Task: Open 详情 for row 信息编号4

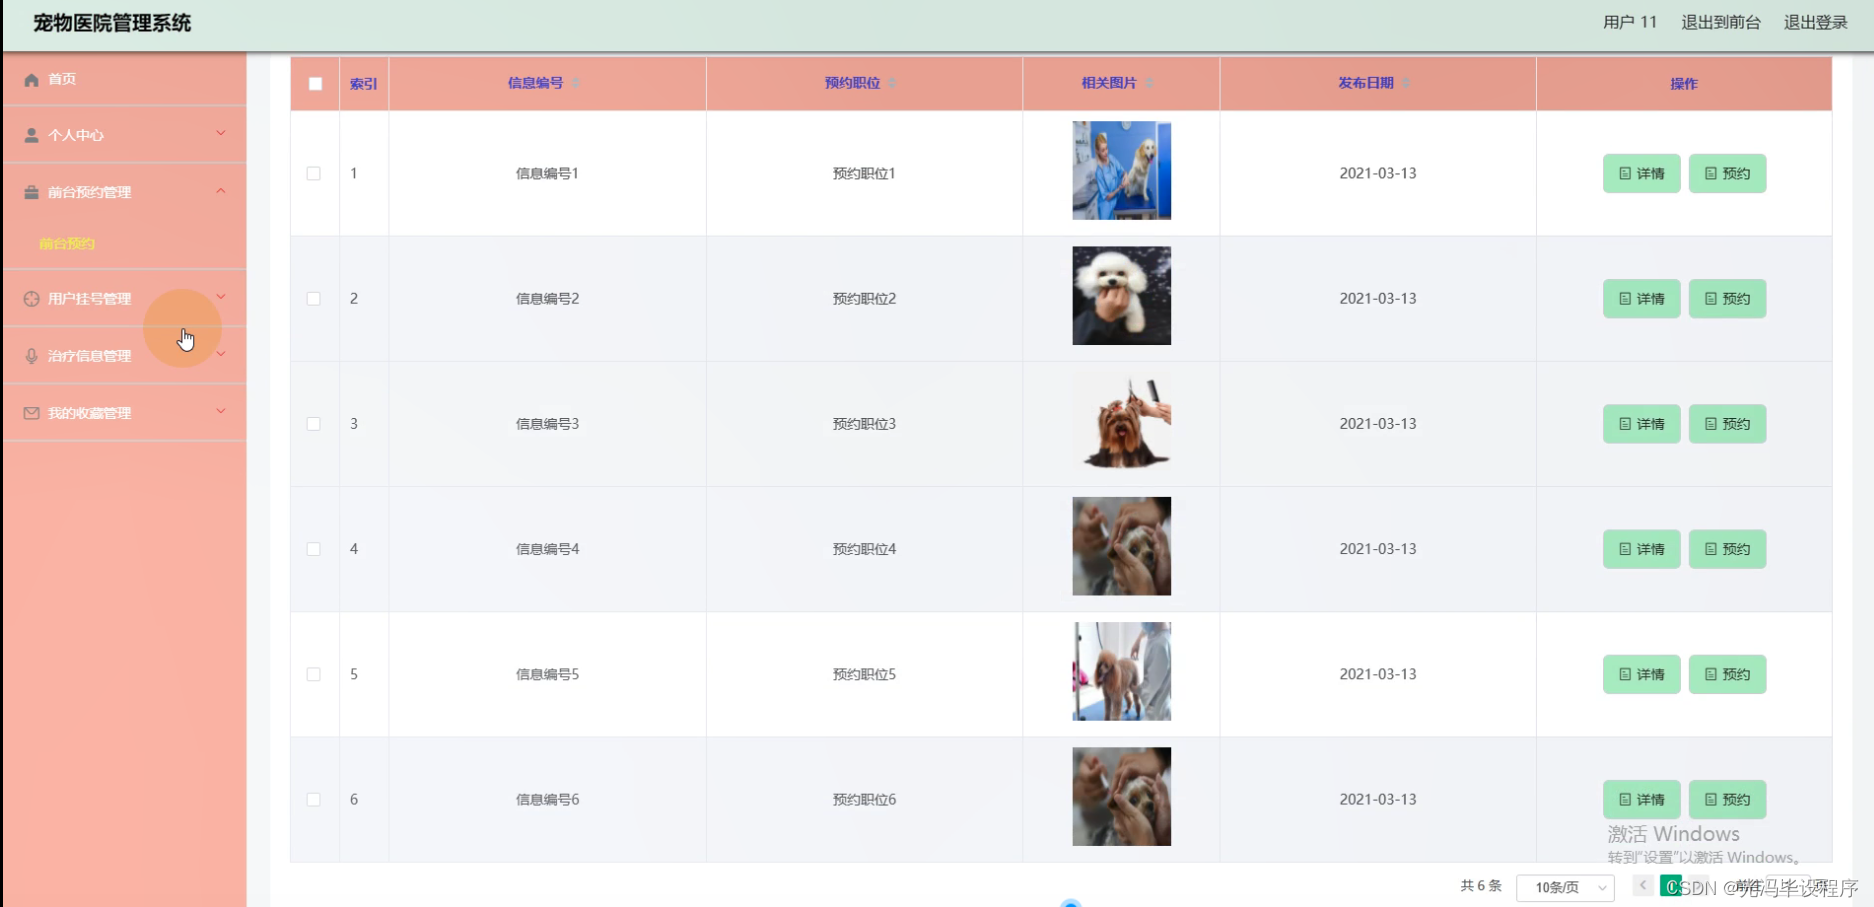Action: (1642, 549)
